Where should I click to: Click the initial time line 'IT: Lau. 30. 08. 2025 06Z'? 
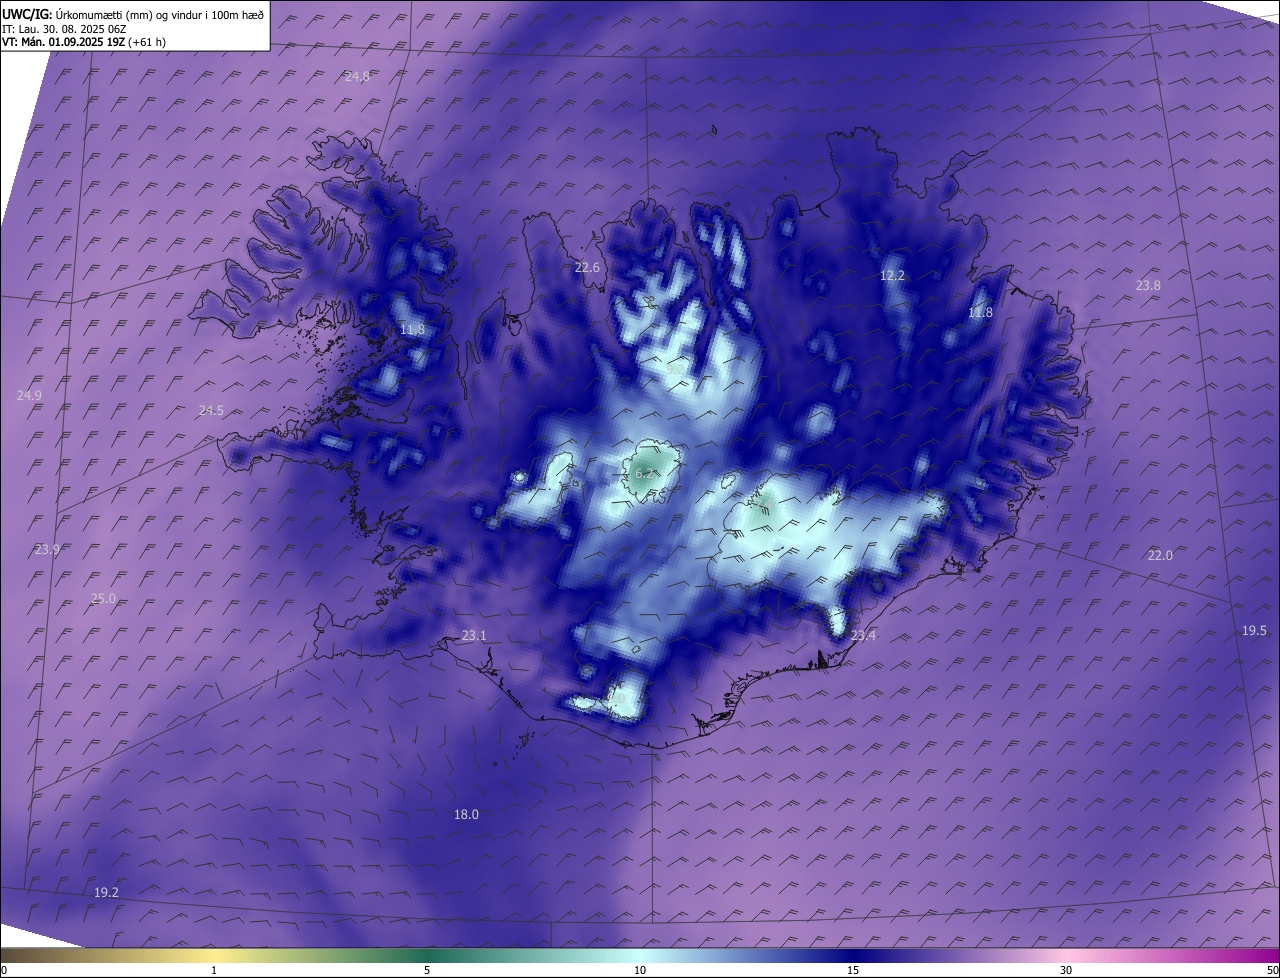(66, 28)
